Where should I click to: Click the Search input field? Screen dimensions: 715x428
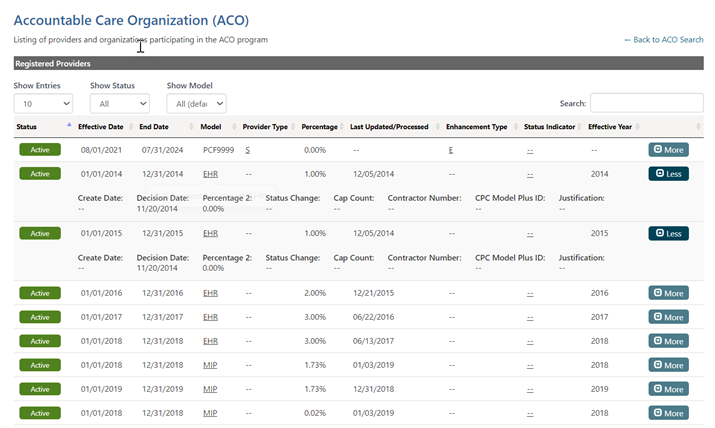[x=647, y=103]
